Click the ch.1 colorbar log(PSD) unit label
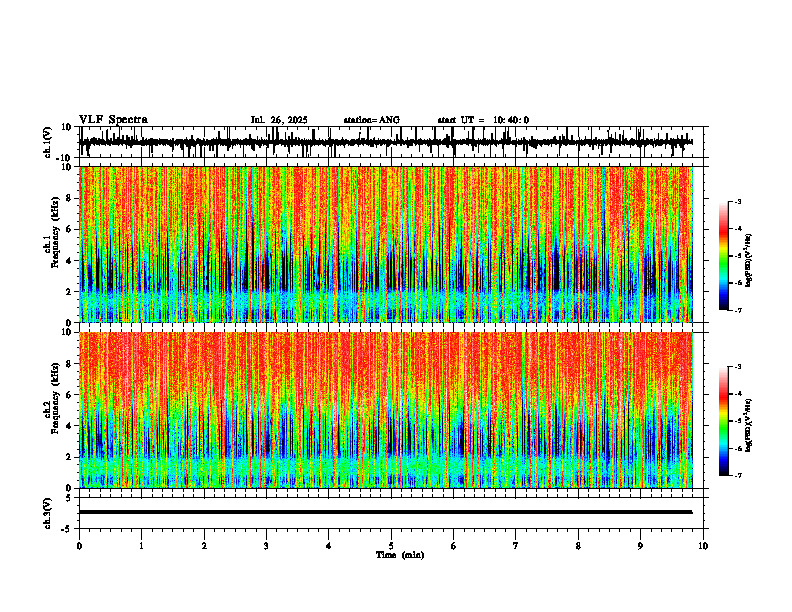 (749, 261)
